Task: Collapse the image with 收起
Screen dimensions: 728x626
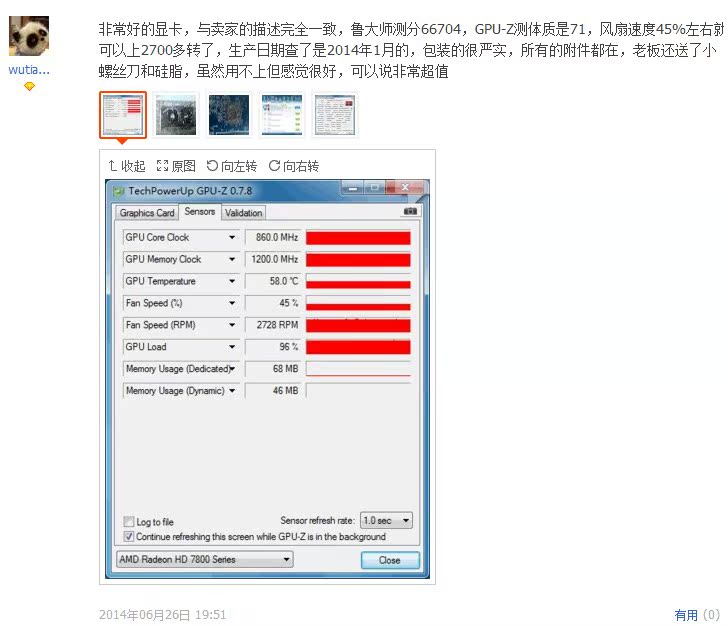Action: [x=127, y=166]
